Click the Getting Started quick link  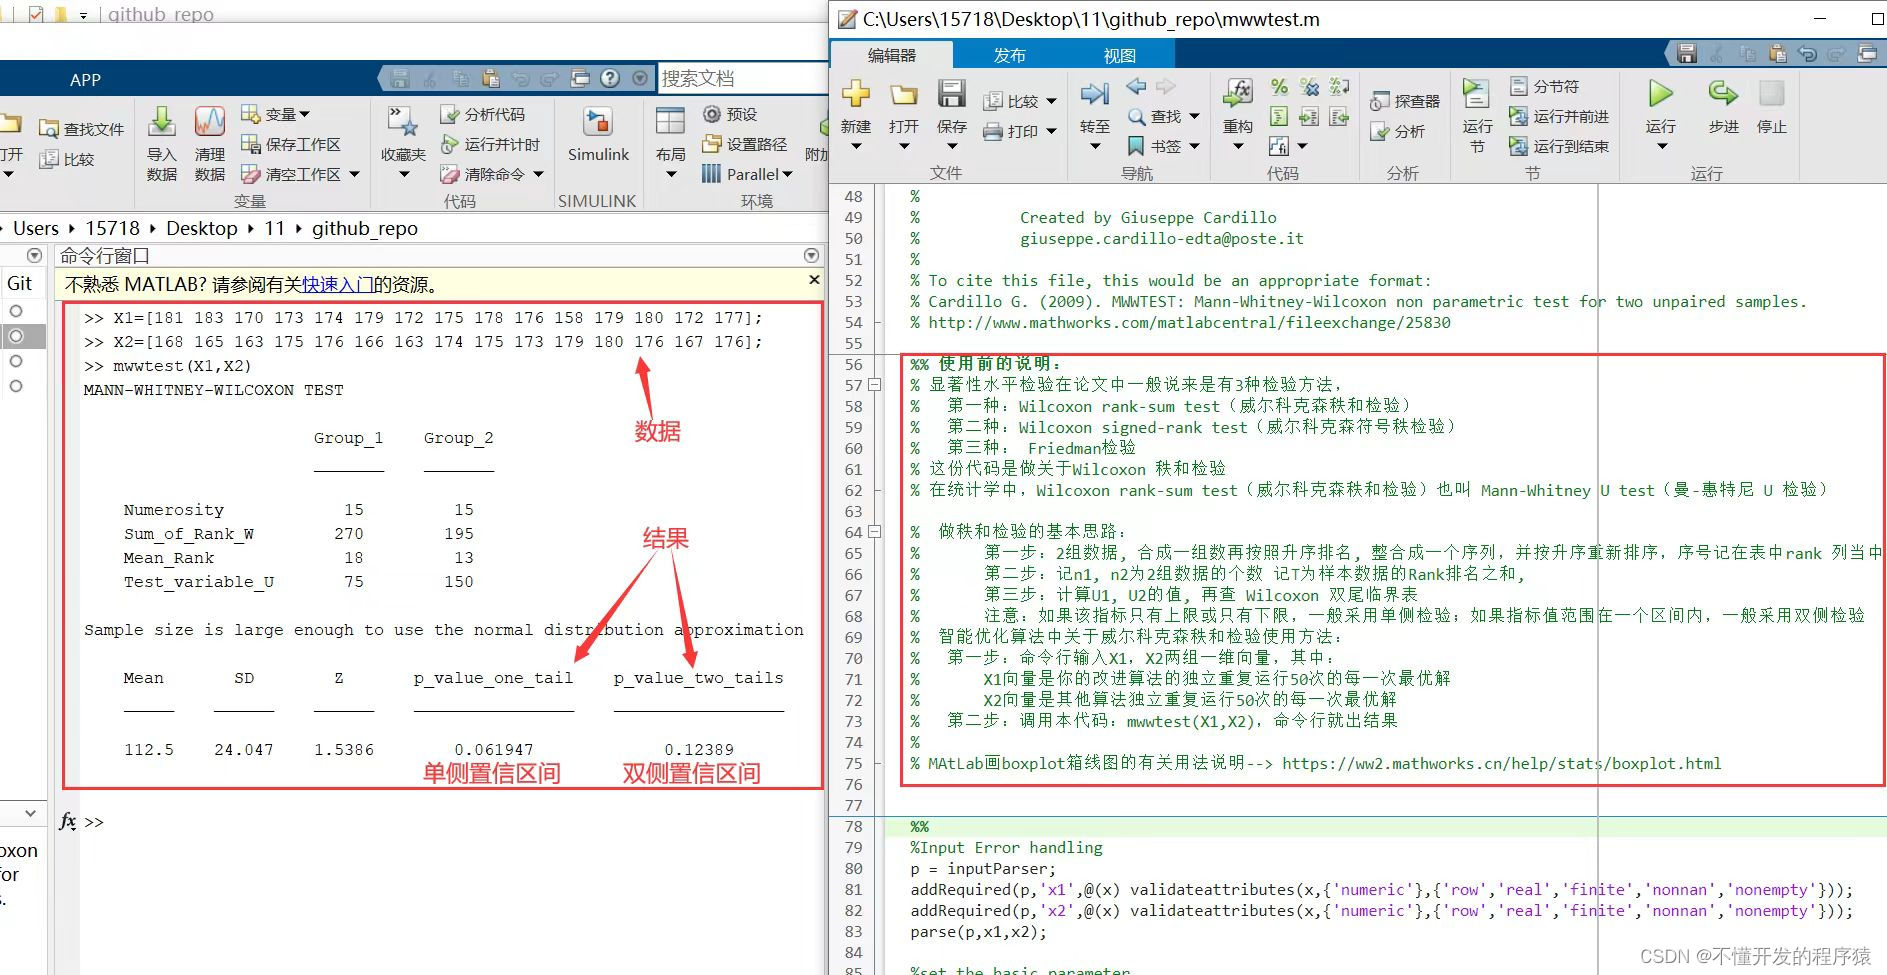tap(337, 285)
